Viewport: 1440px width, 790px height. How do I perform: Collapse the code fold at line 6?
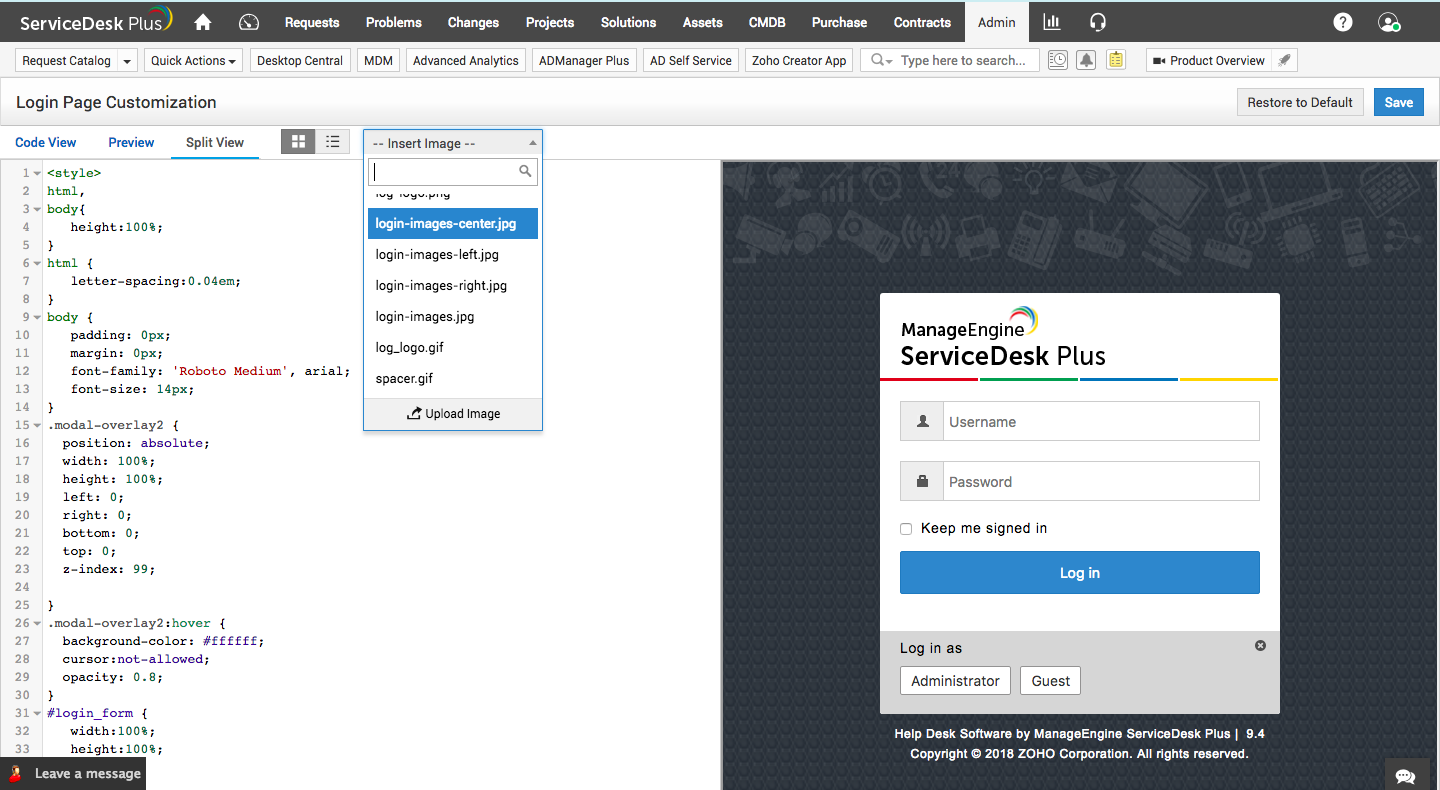(38, 263)
